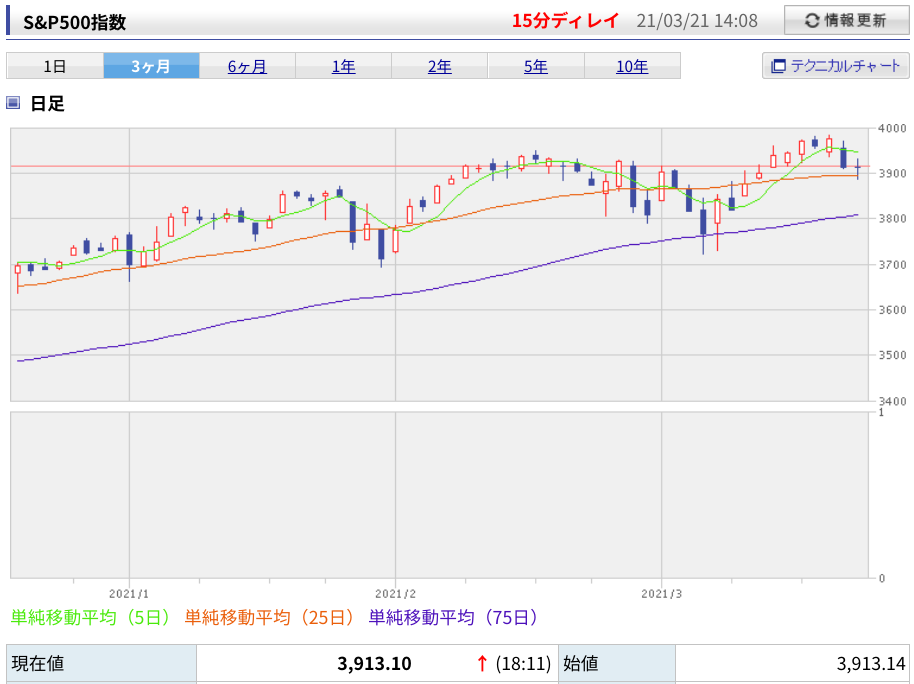This screenshot has height=684, width=914.
Task: Click the 3700 price axis label
Action: click(x=892, y=264)
